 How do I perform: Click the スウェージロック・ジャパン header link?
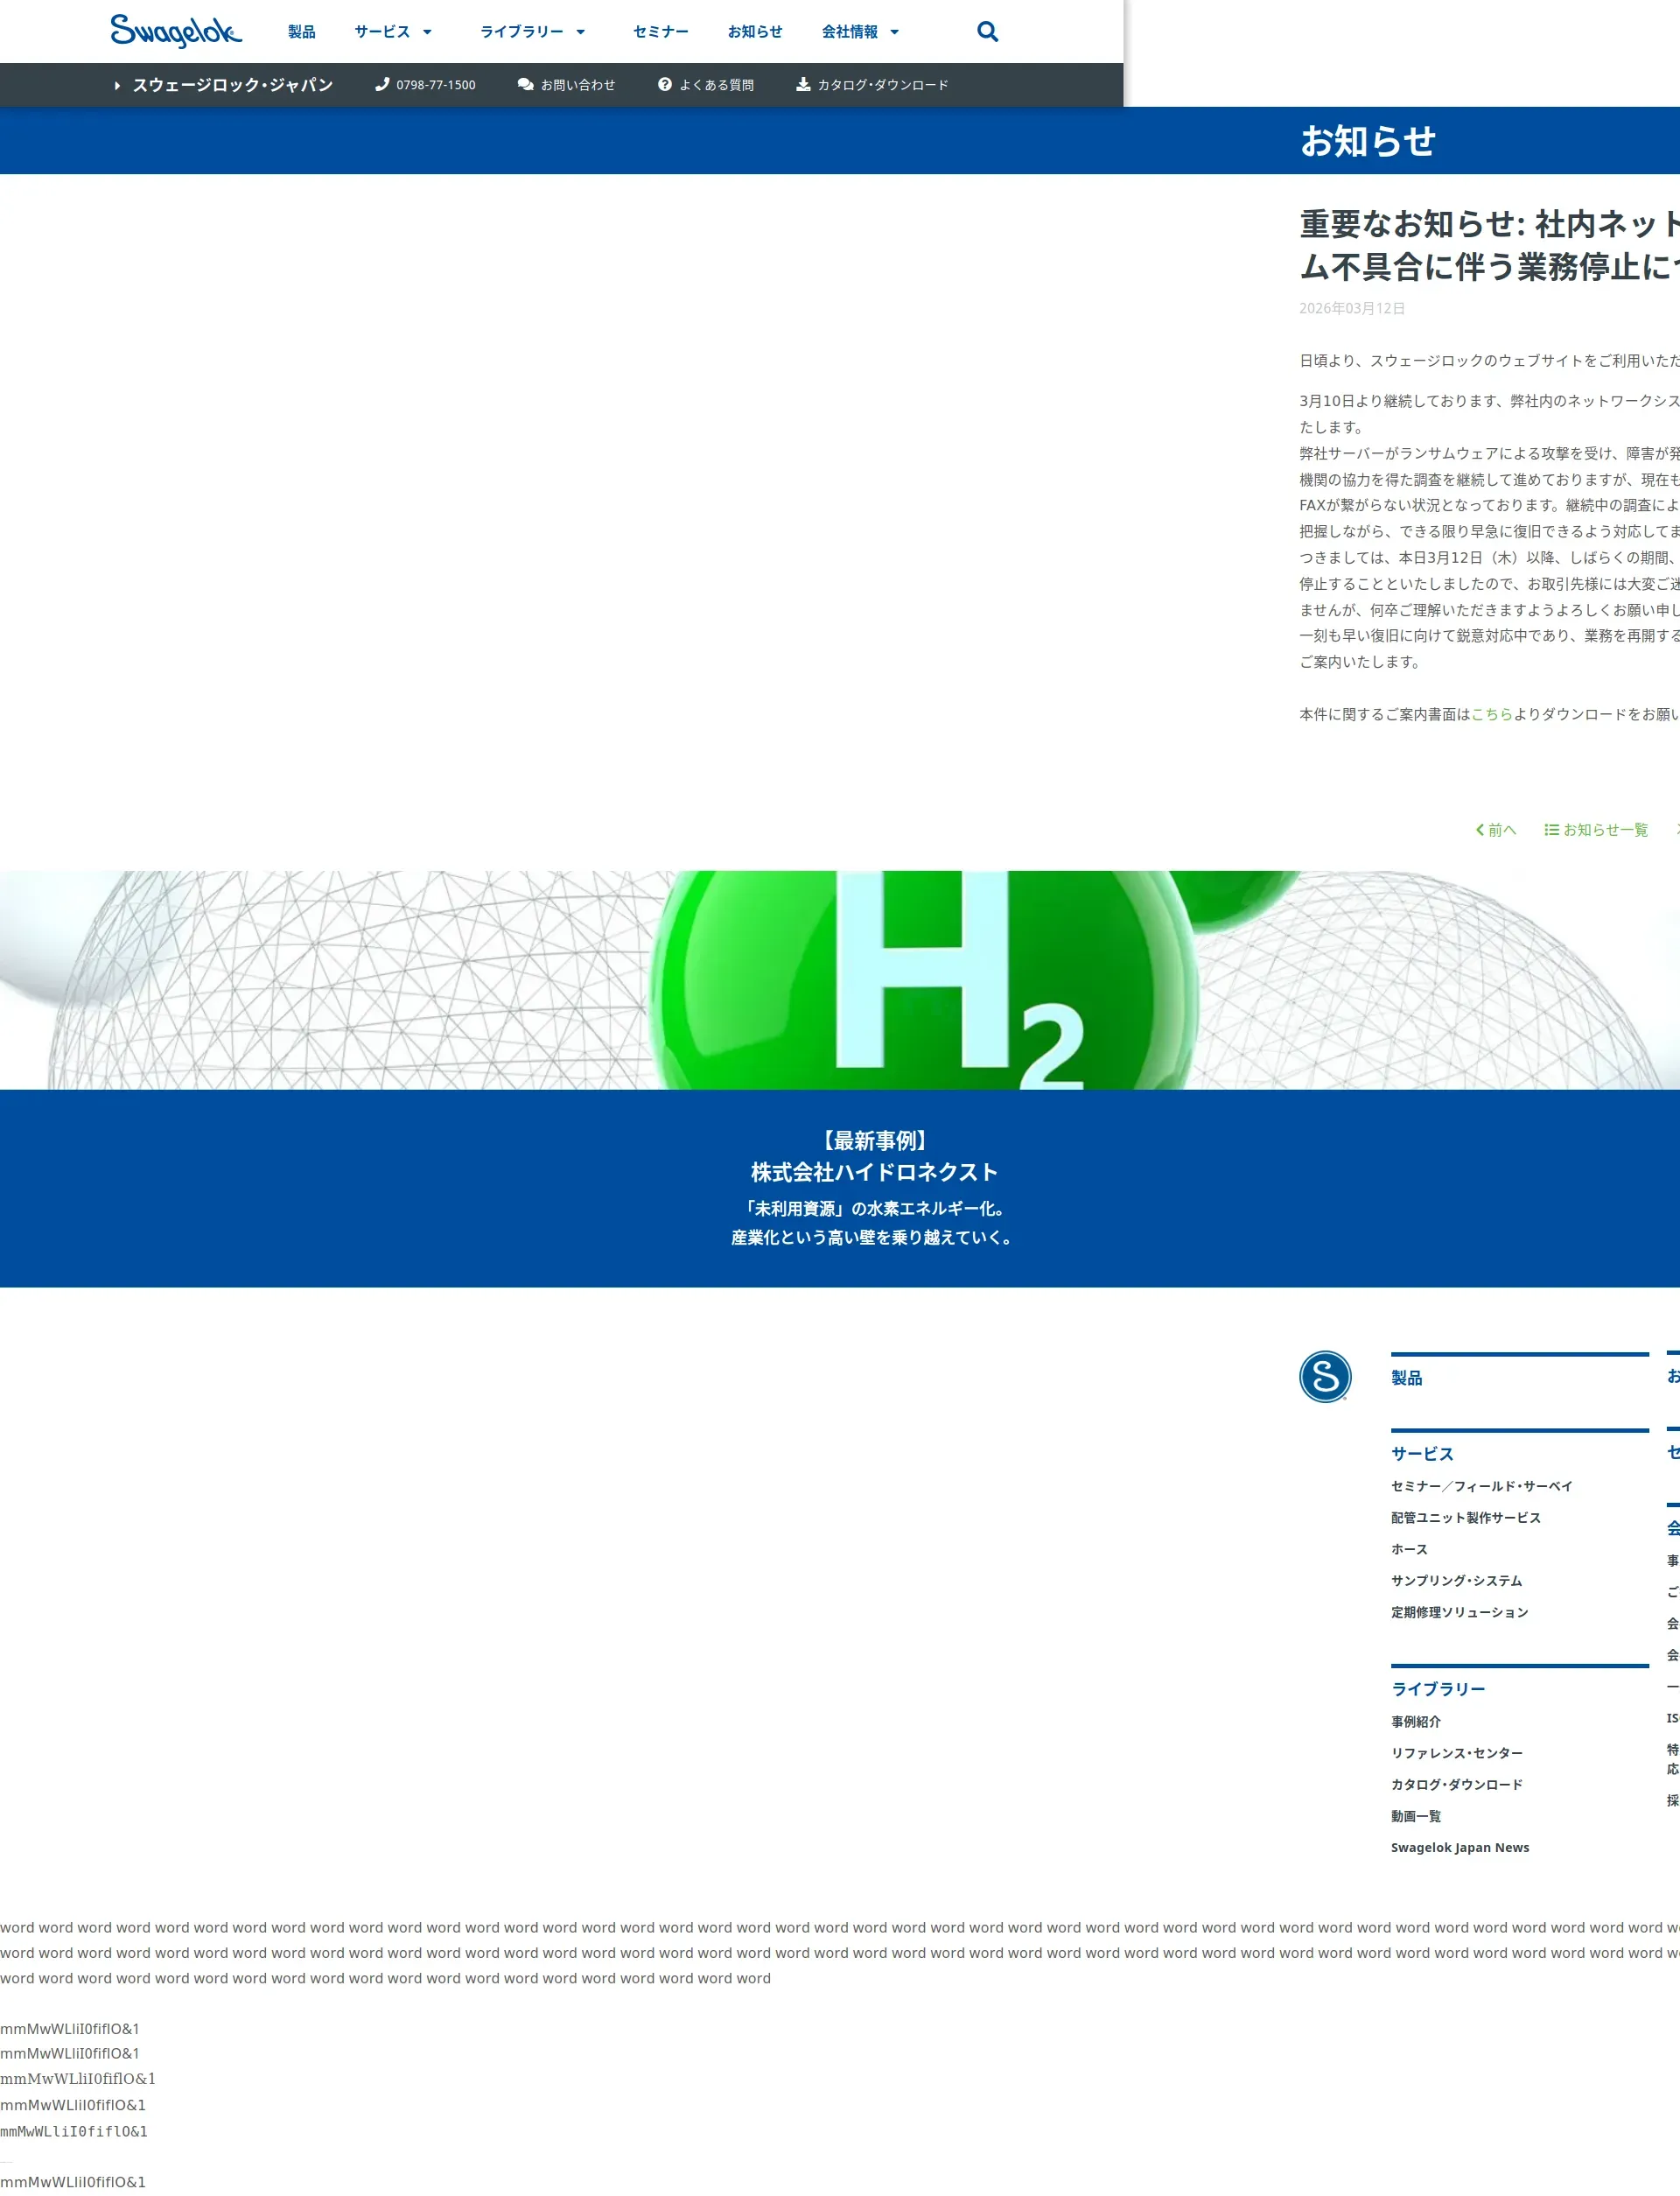pos(232,85)
